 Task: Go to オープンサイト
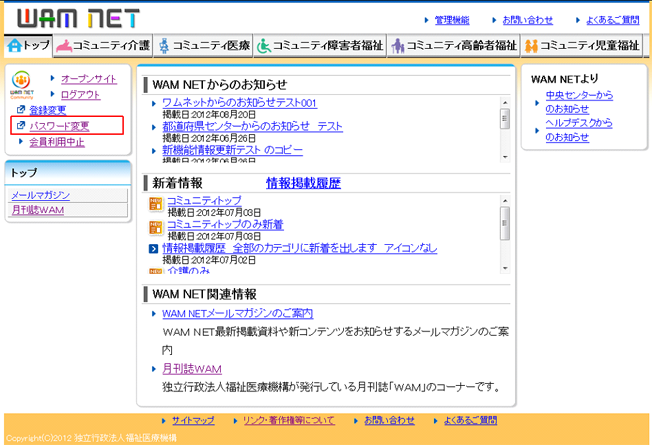click(x=89, y=79)
